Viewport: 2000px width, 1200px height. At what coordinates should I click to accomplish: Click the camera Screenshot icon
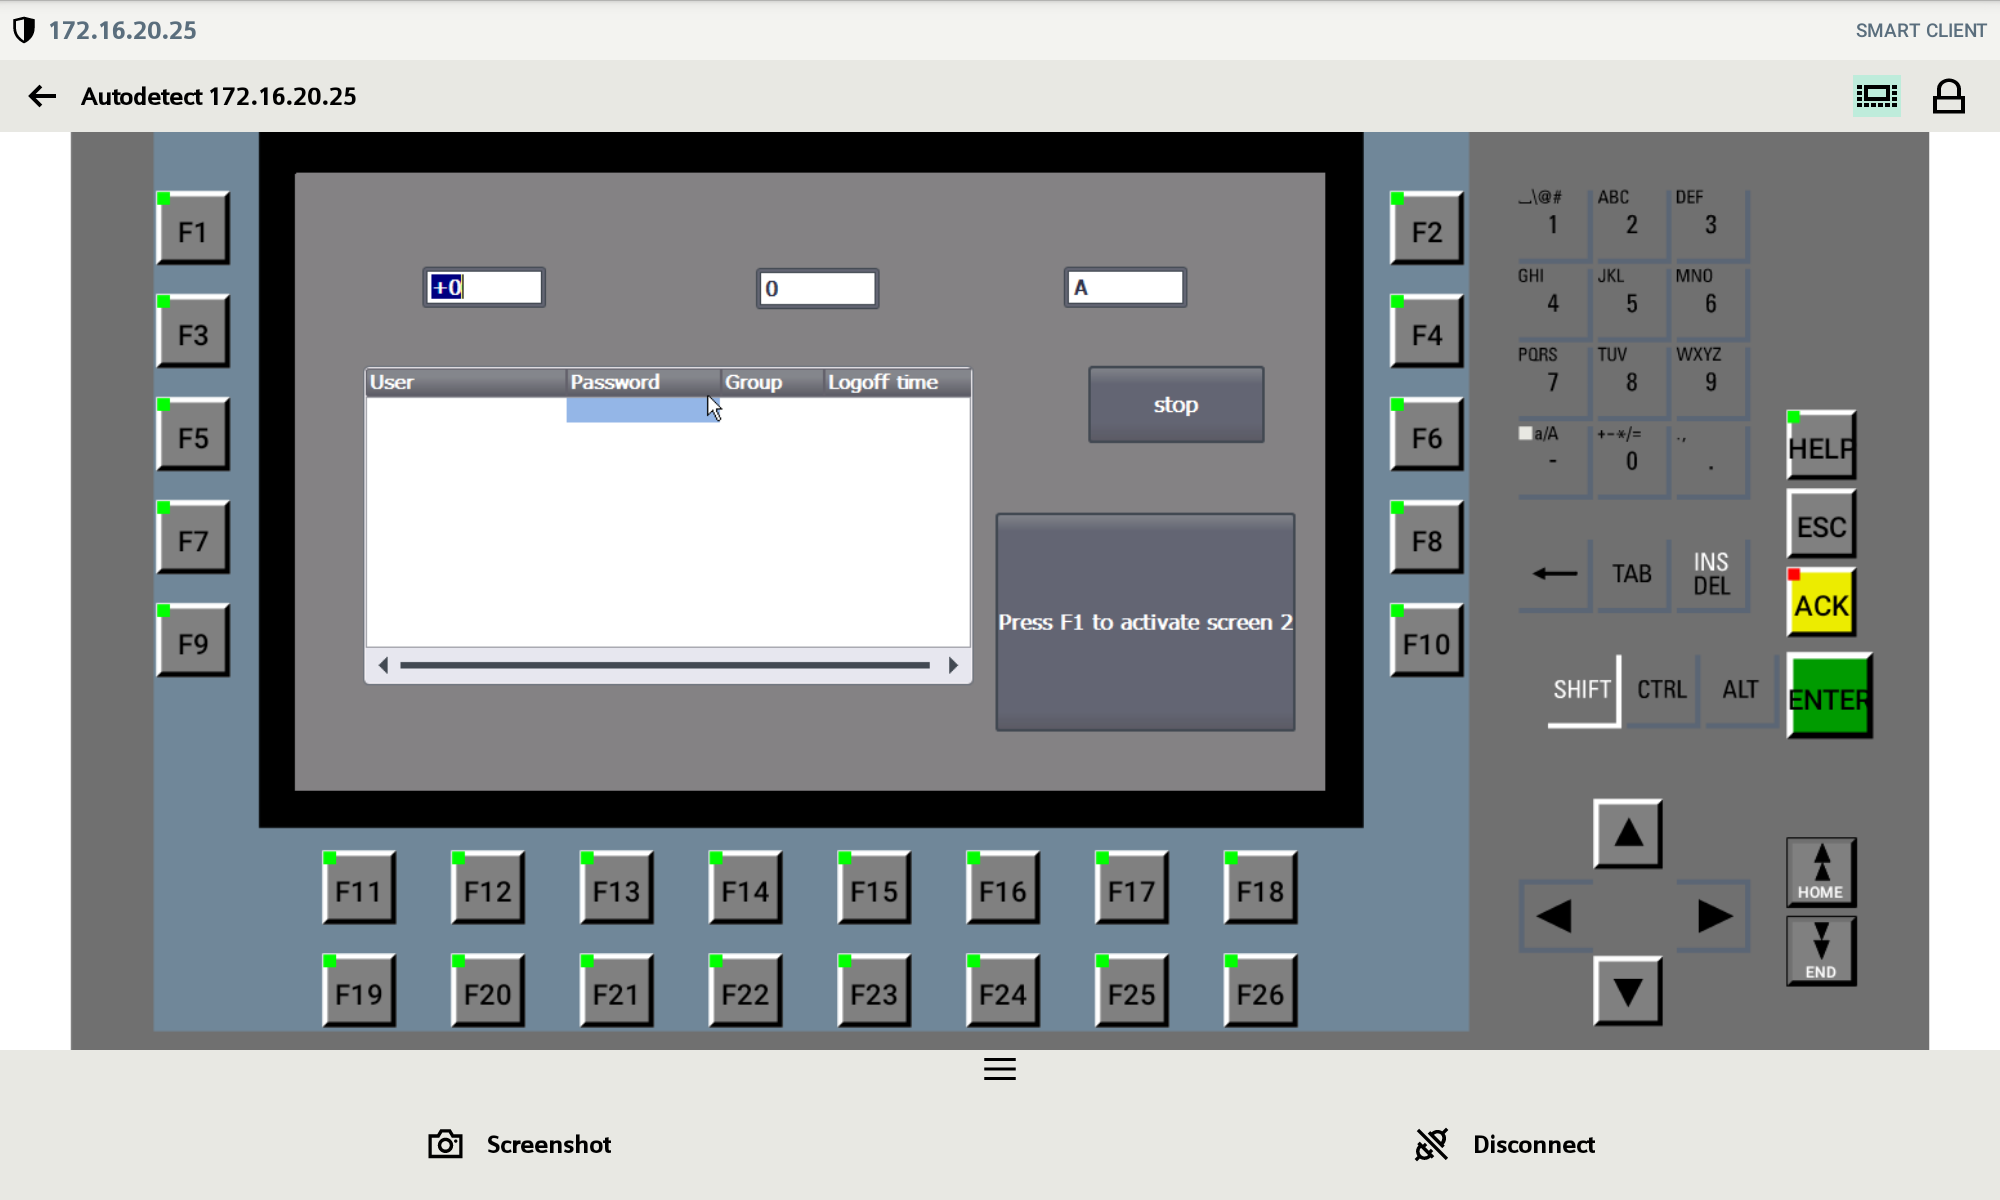(x=445, y=1144)
